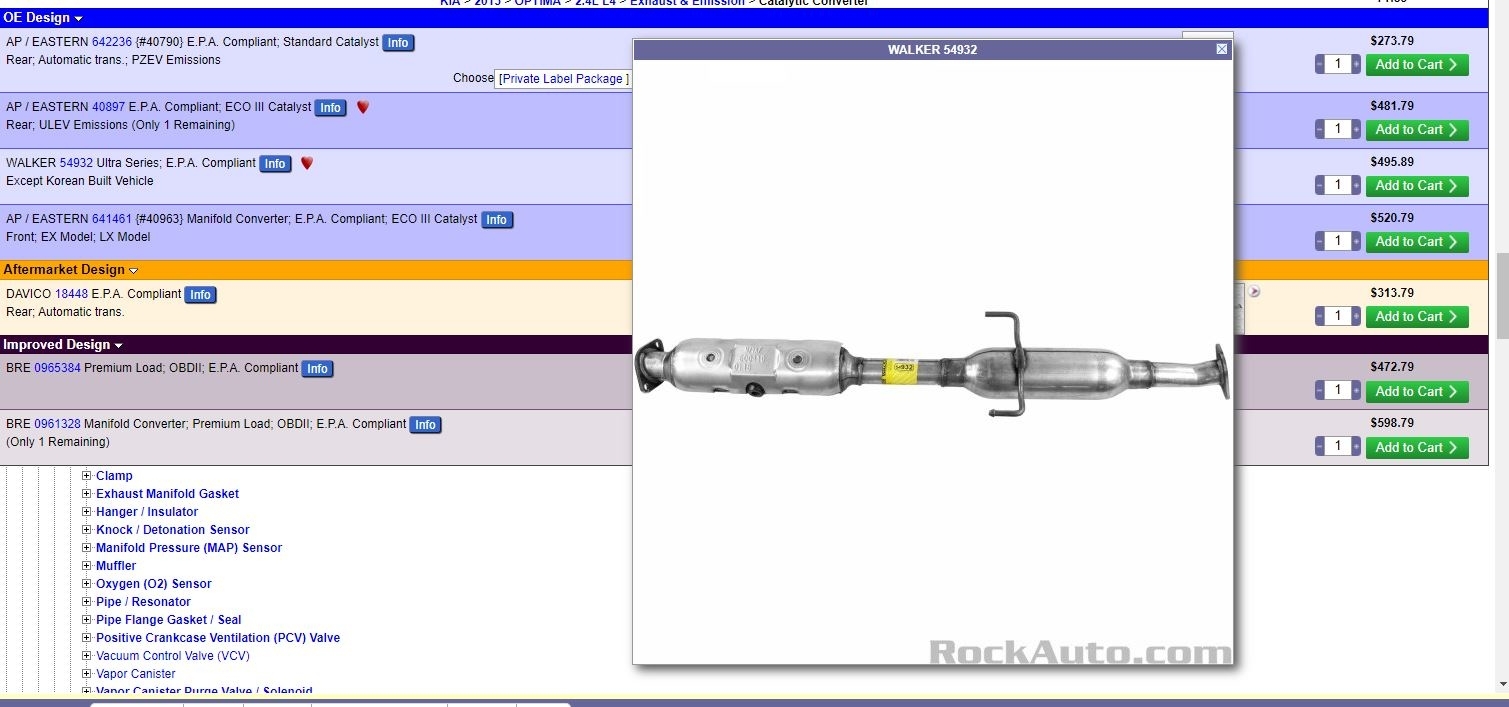Expand the Clamp category
The height and width of the screenshot is (707, 1509).
coord(87,476)
